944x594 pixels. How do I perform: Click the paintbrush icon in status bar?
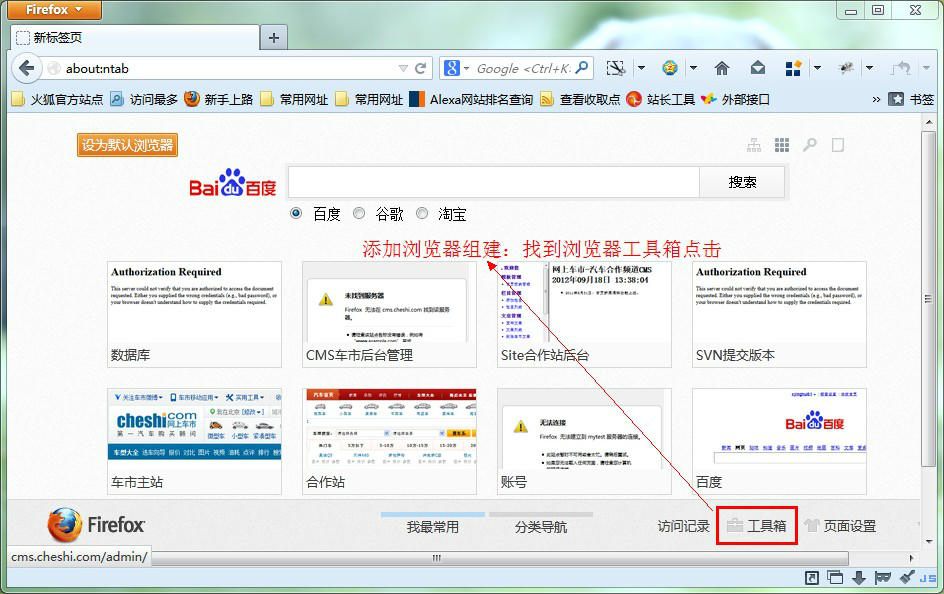[x=907, y=577]
